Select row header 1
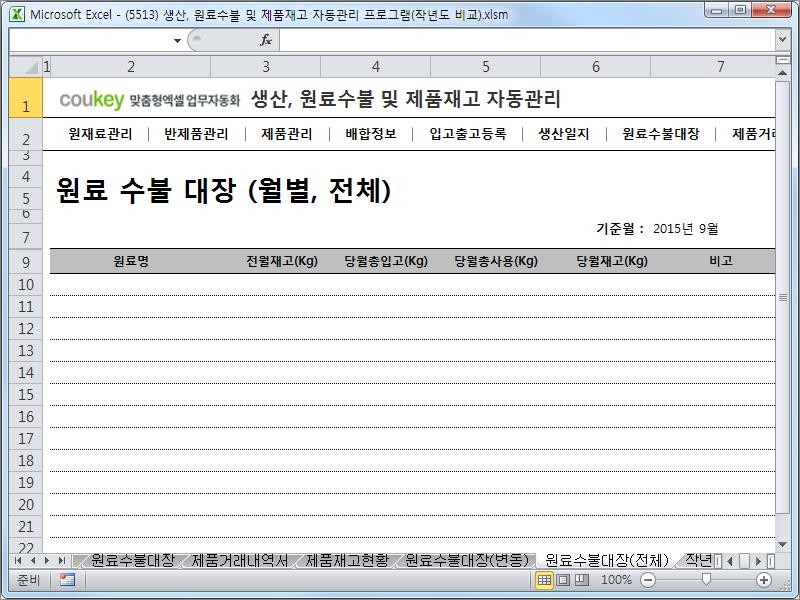The image size is (800, 600). (26, 98)
